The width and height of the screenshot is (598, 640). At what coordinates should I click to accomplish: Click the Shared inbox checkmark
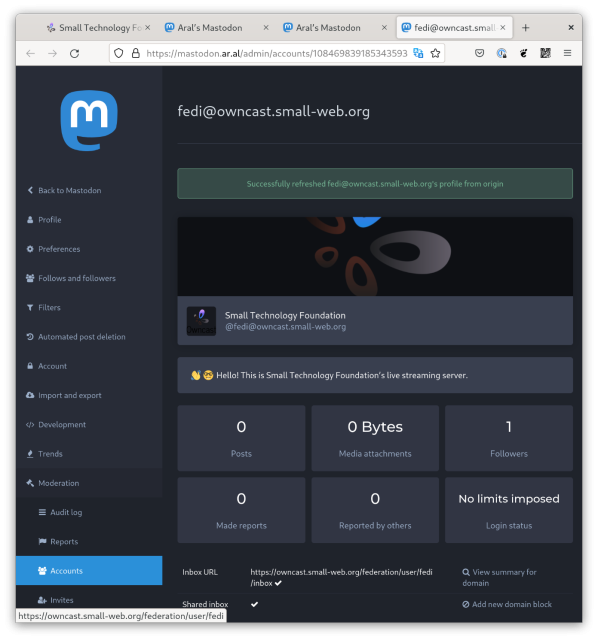[254, 604]
